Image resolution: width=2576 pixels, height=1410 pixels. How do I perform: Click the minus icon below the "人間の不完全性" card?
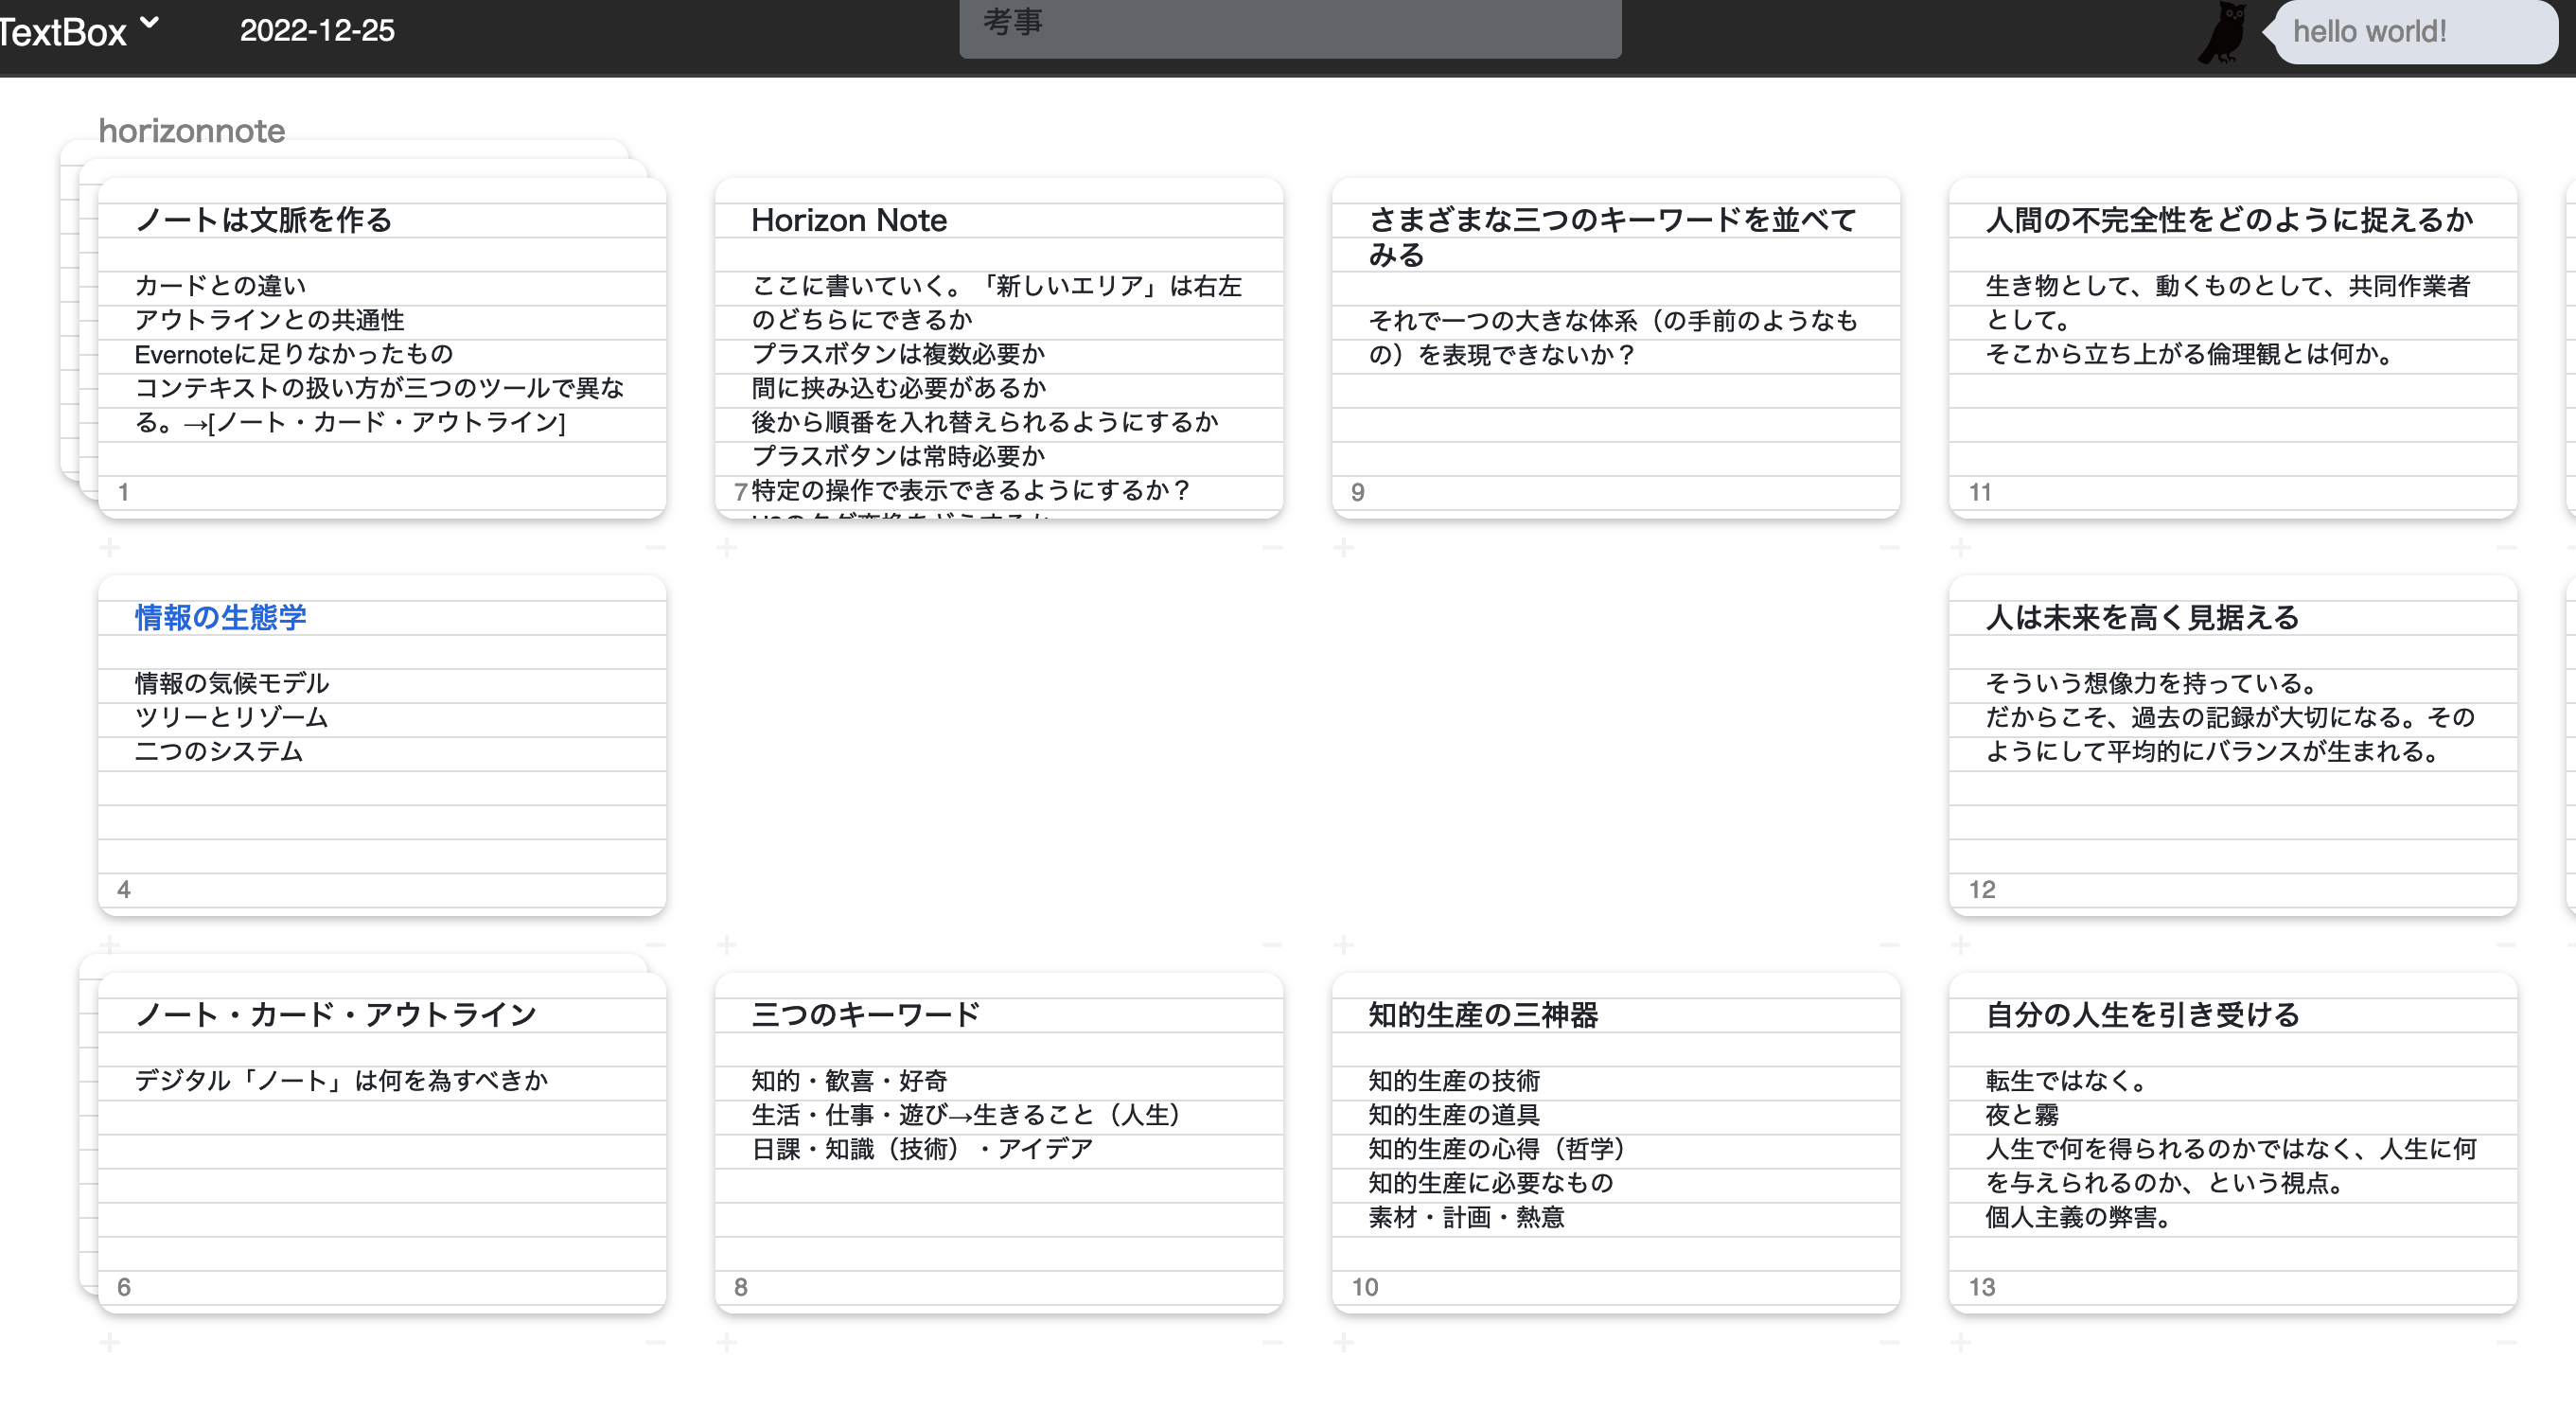pos(2504,547)
